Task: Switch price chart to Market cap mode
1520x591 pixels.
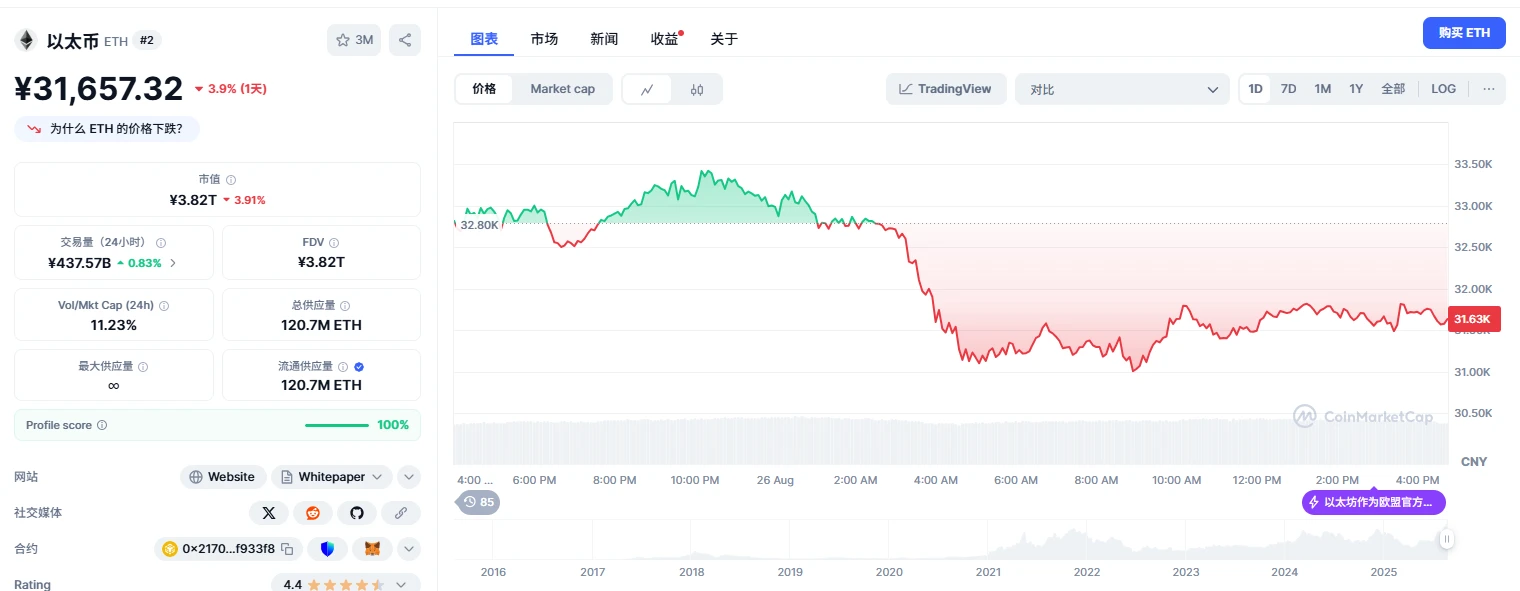Action: (x=562, y=89)
